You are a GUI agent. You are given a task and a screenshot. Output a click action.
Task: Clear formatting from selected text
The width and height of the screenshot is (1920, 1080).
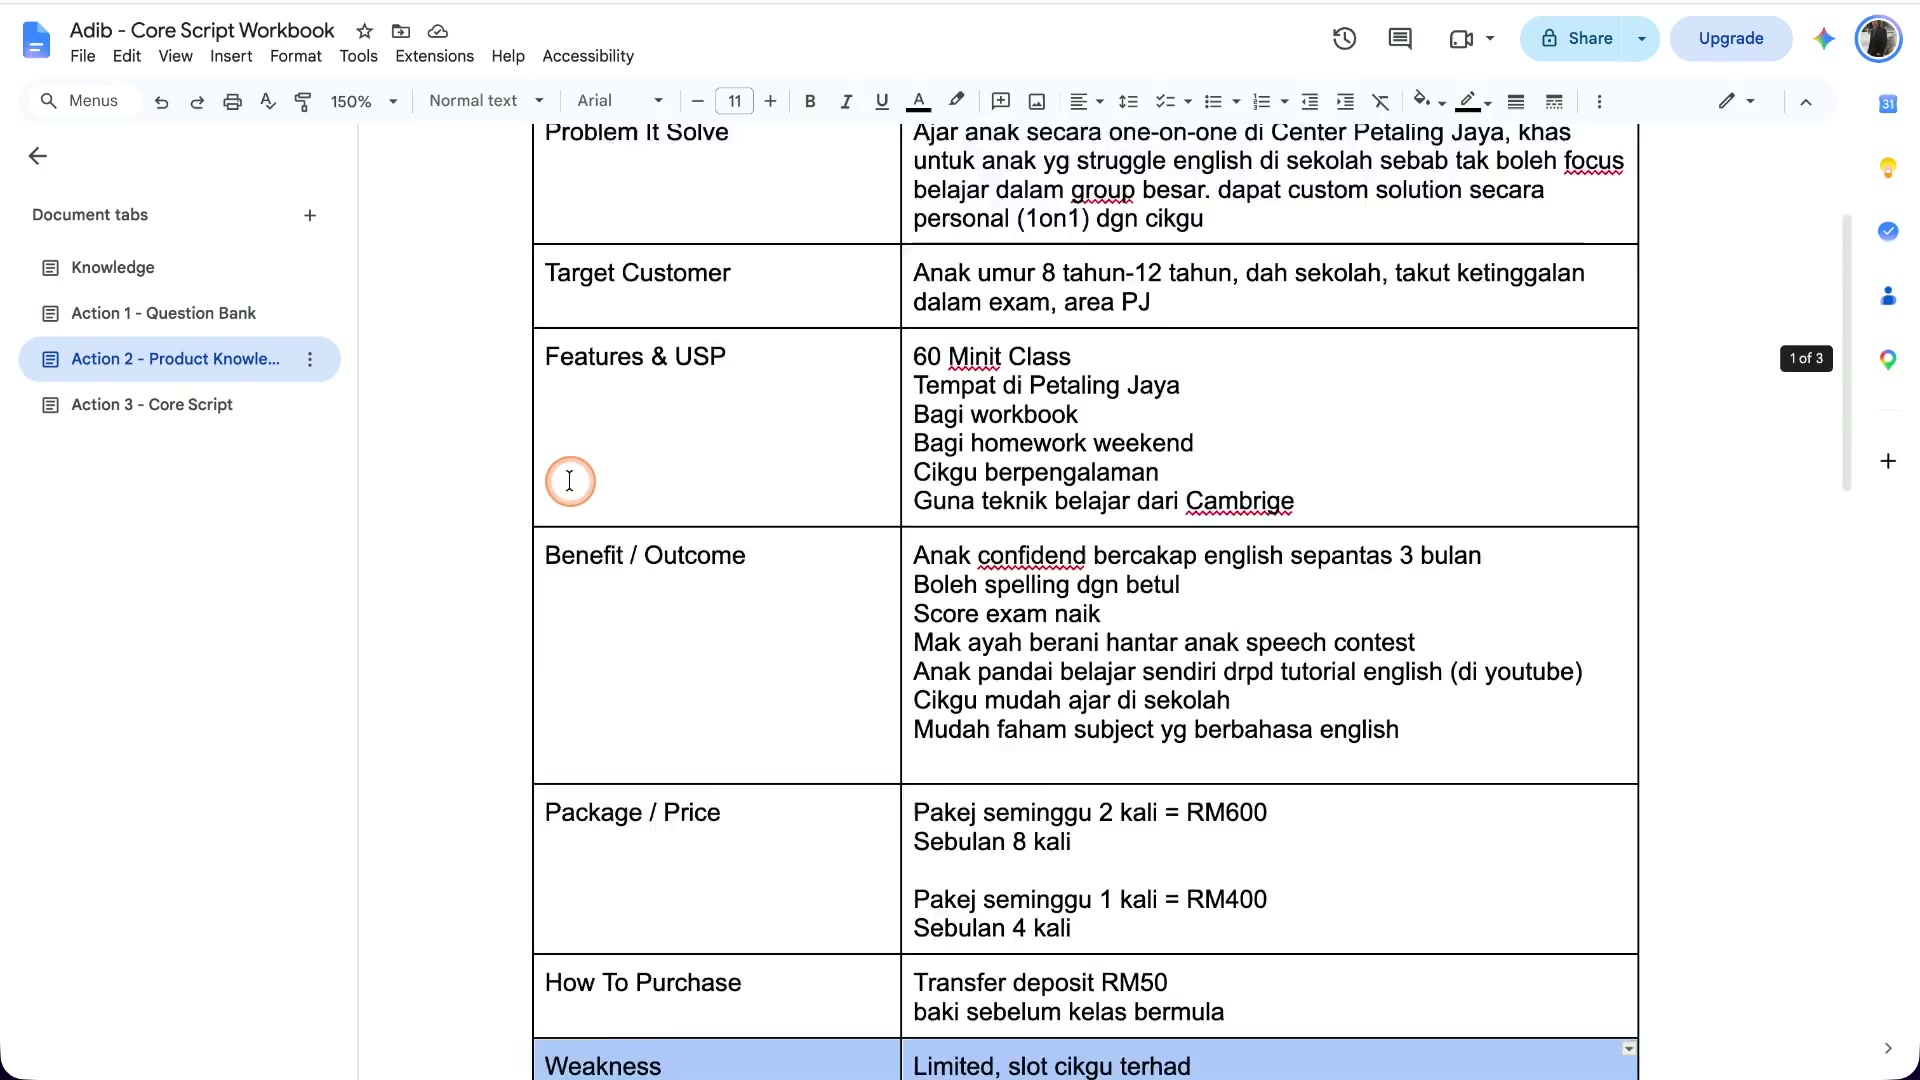click(1381, 101)
